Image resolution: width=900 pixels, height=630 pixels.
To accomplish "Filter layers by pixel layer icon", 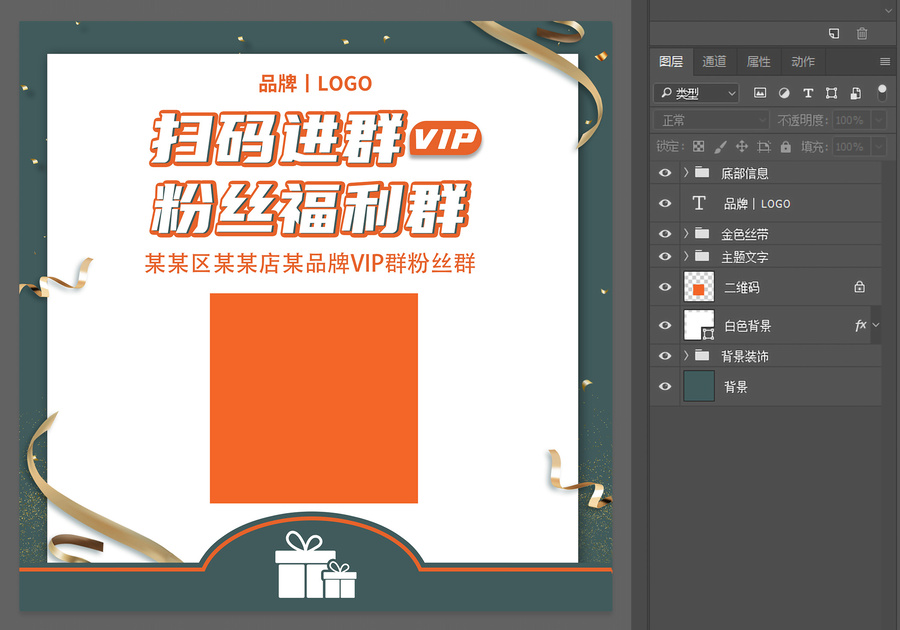I will [x=760, y=92].
